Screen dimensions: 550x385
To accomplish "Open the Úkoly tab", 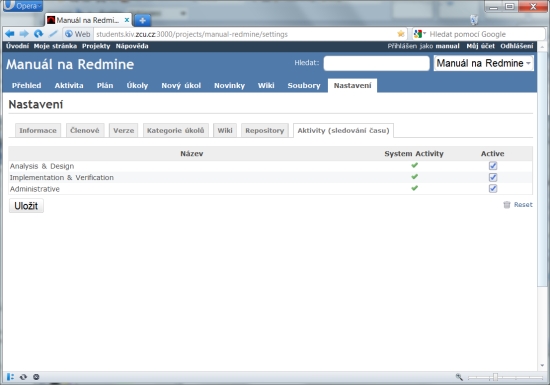I will (x=137, y=86).
